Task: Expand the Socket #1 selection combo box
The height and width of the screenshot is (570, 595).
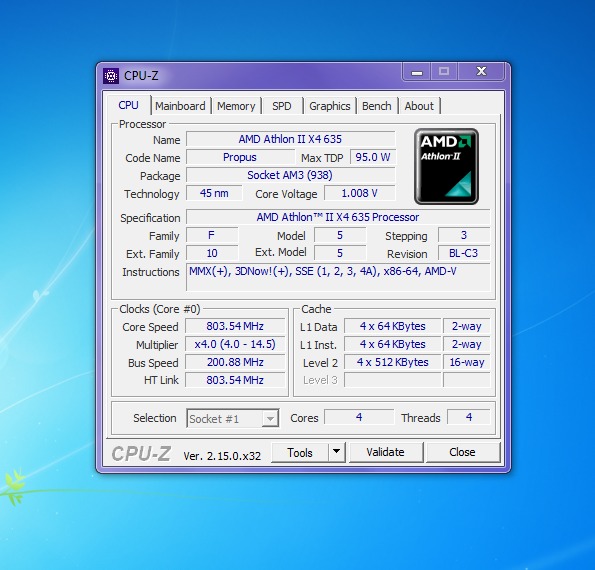Action: [x=233, y=418]
